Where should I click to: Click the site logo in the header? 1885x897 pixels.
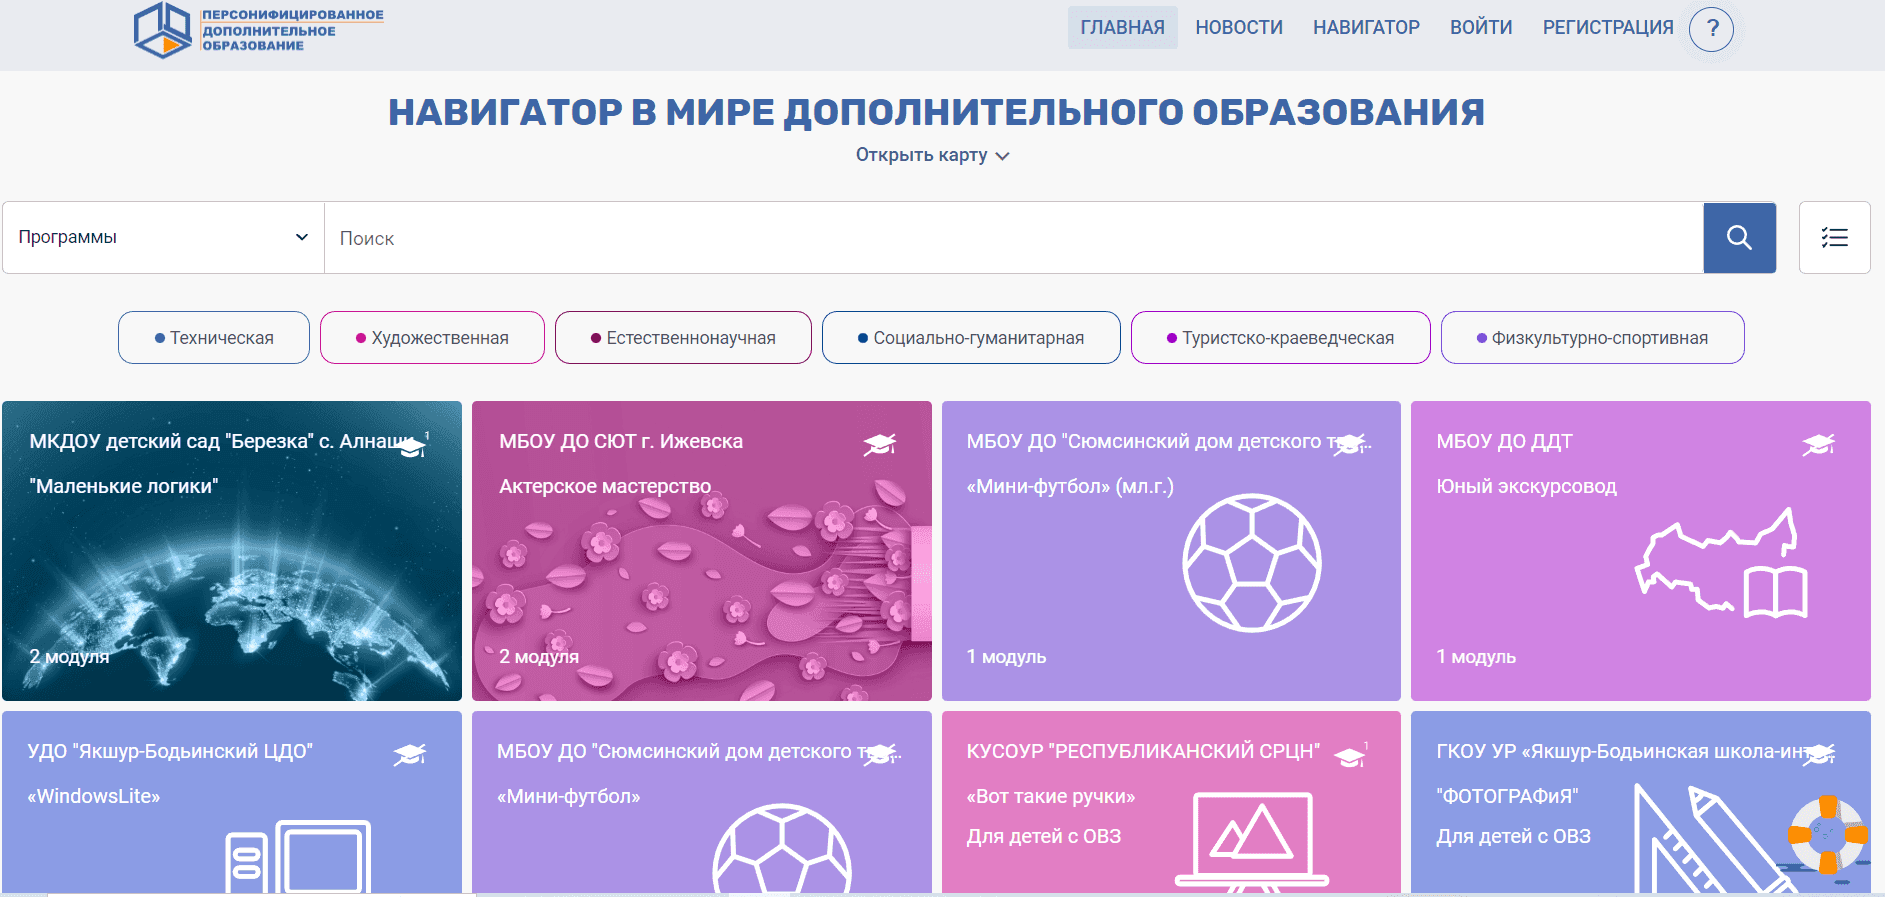click(x=259, y=30)
